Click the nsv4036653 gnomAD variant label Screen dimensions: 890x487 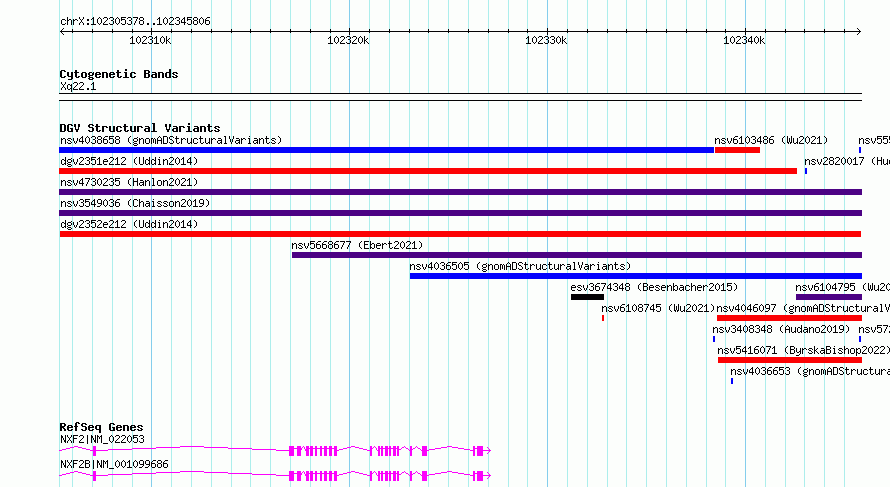point(810,371)
